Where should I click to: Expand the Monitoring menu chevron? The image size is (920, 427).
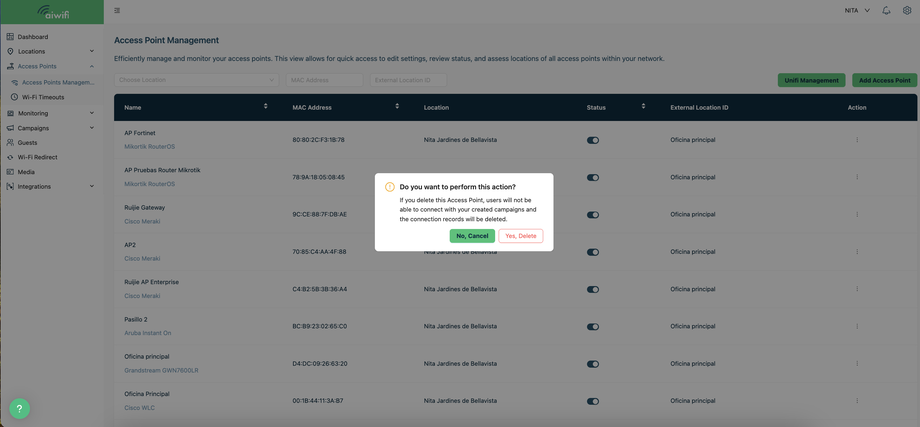[92, 113]
